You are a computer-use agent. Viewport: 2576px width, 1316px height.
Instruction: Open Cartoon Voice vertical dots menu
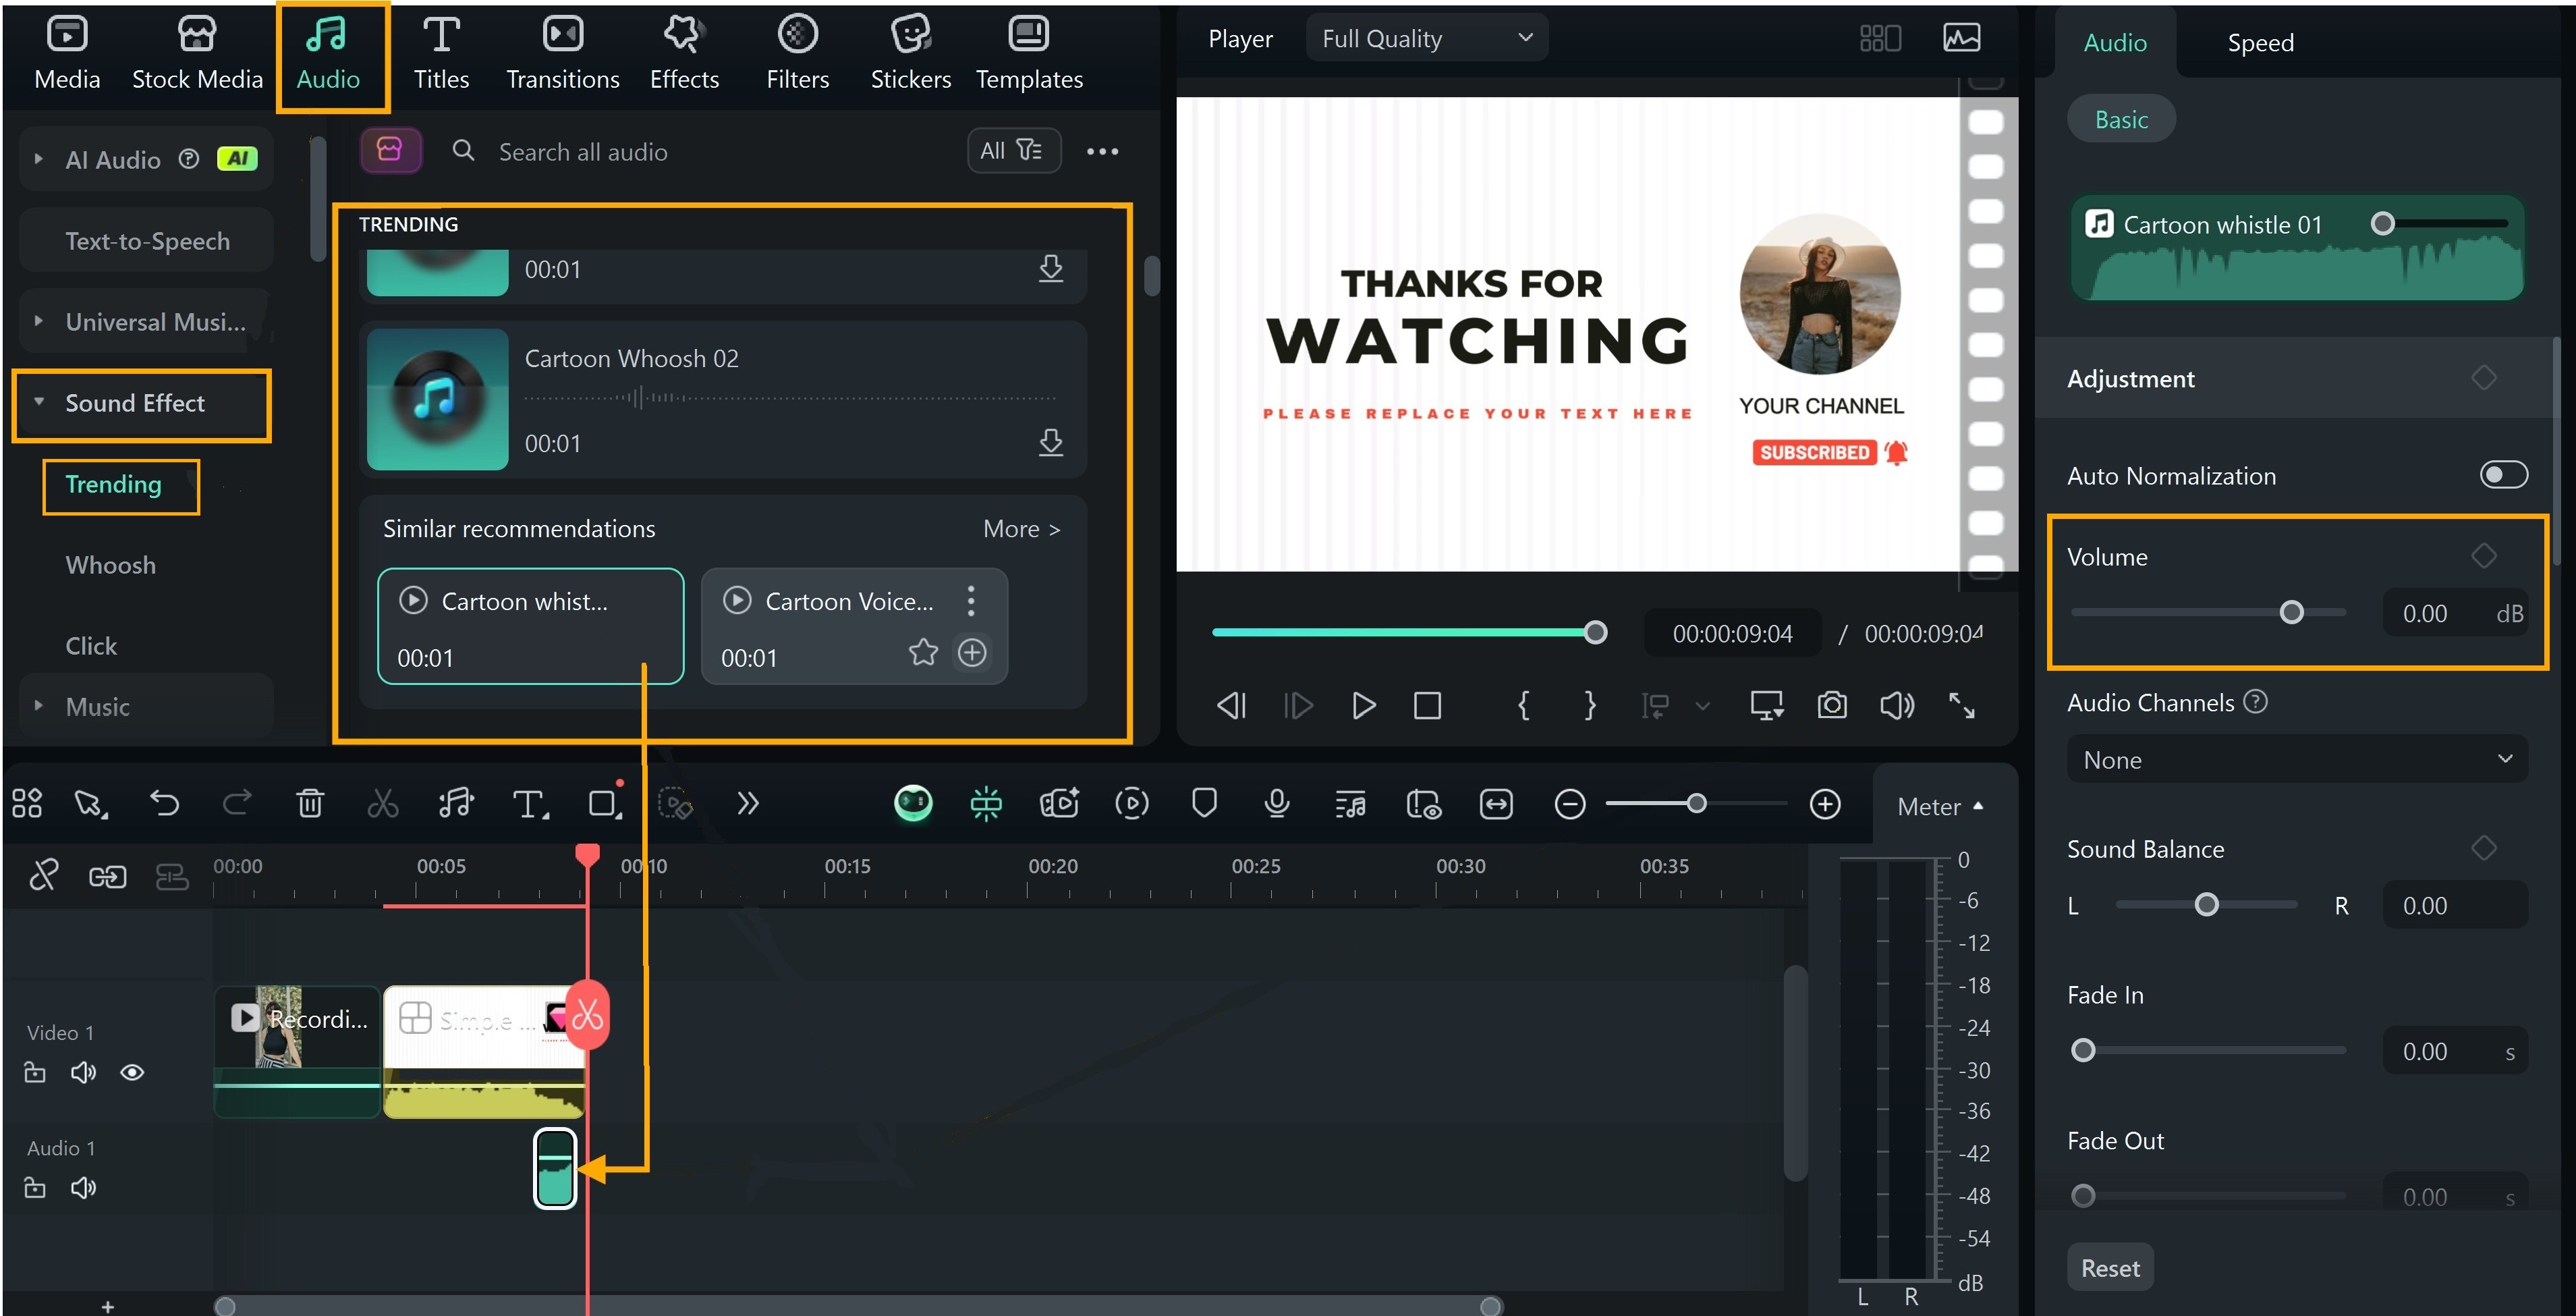(x=971, y=600)
